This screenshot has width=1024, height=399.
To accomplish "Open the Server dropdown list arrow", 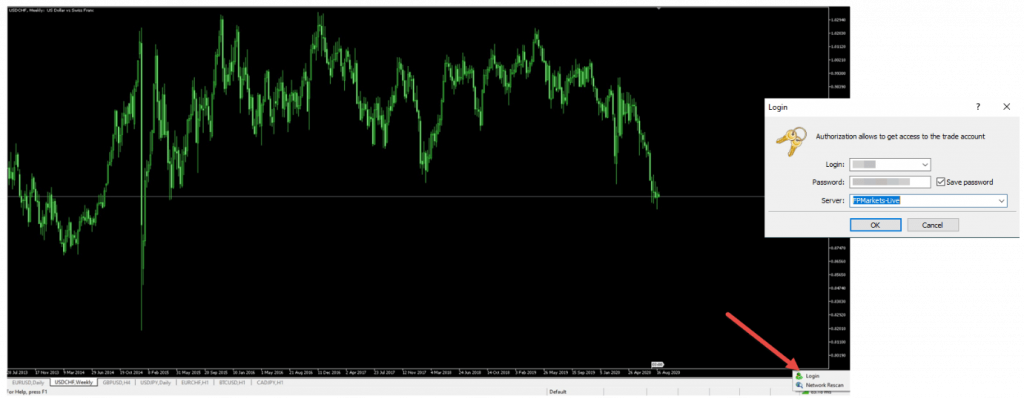I will [x=1001, y=200].
